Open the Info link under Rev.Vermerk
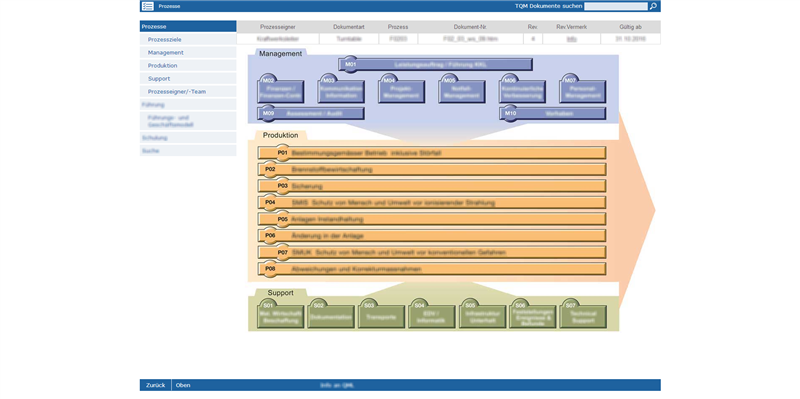 click(571, 39)
